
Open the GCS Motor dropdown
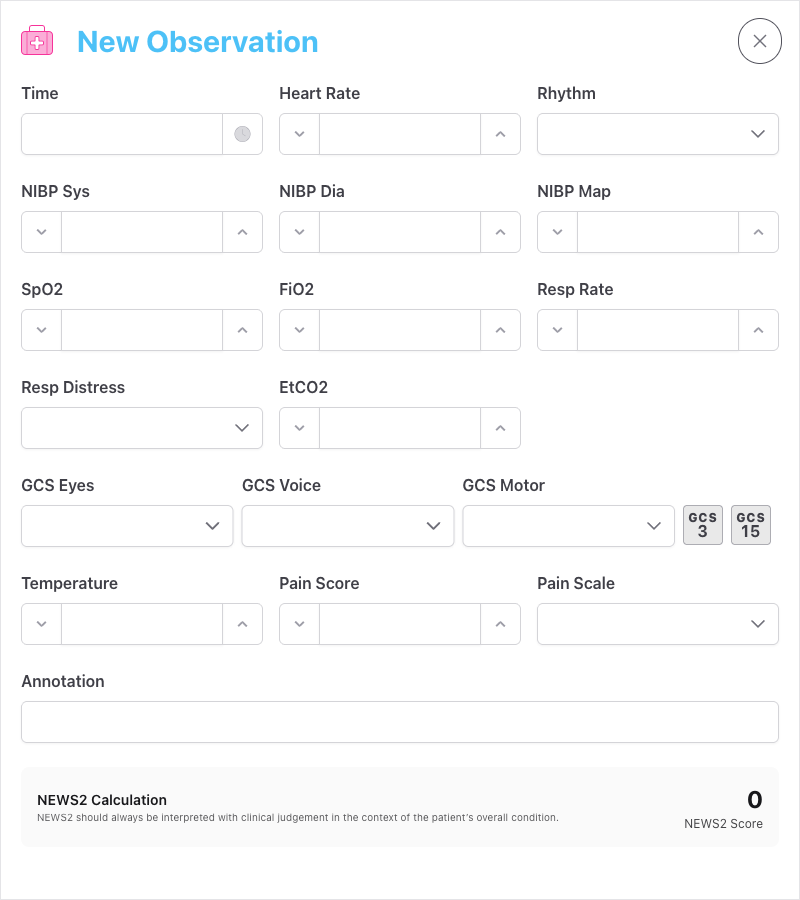point(568,525)
